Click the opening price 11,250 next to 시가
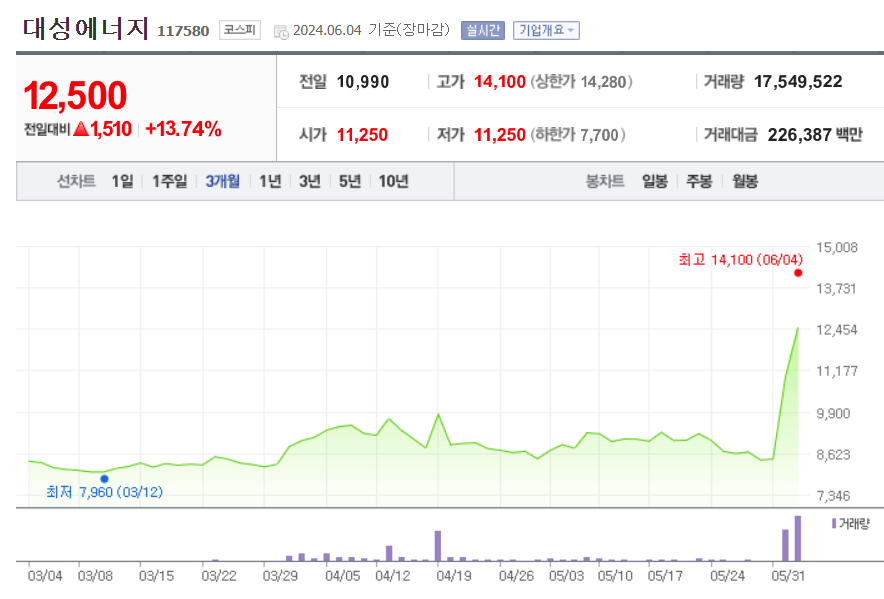 point(362,135)
